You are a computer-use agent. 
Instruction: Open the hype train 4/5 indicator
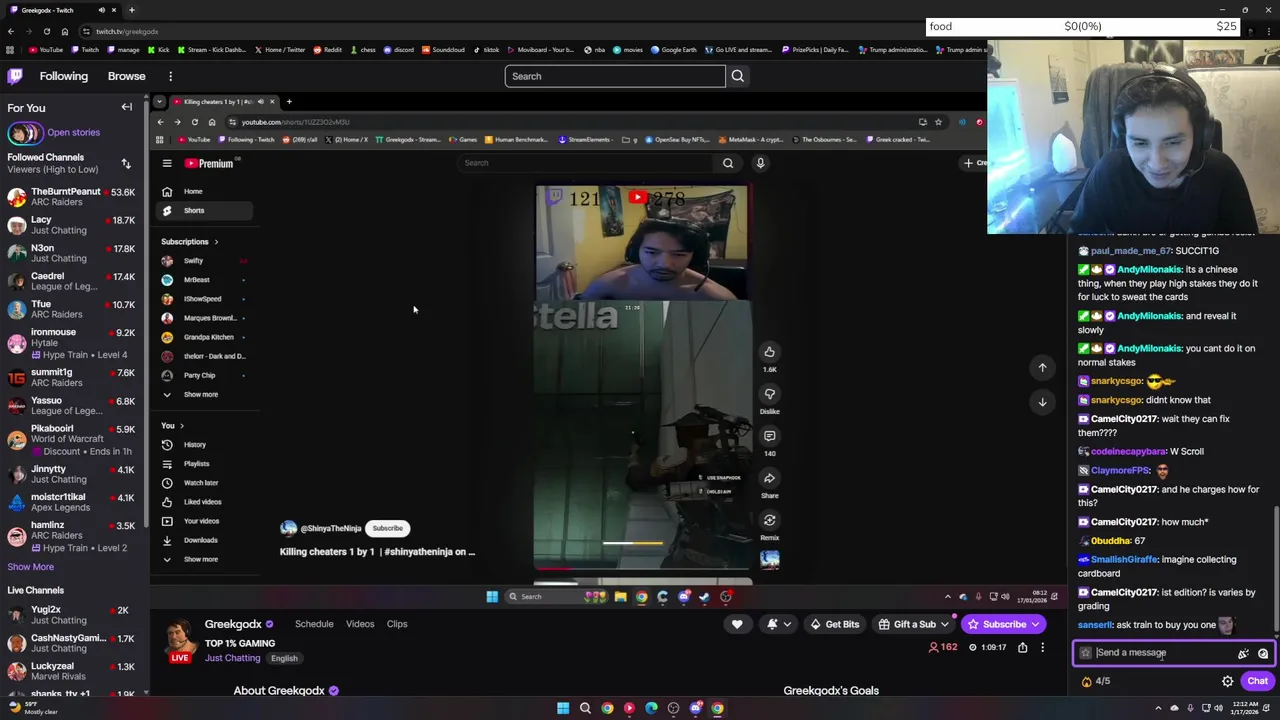pos(1095,681)
